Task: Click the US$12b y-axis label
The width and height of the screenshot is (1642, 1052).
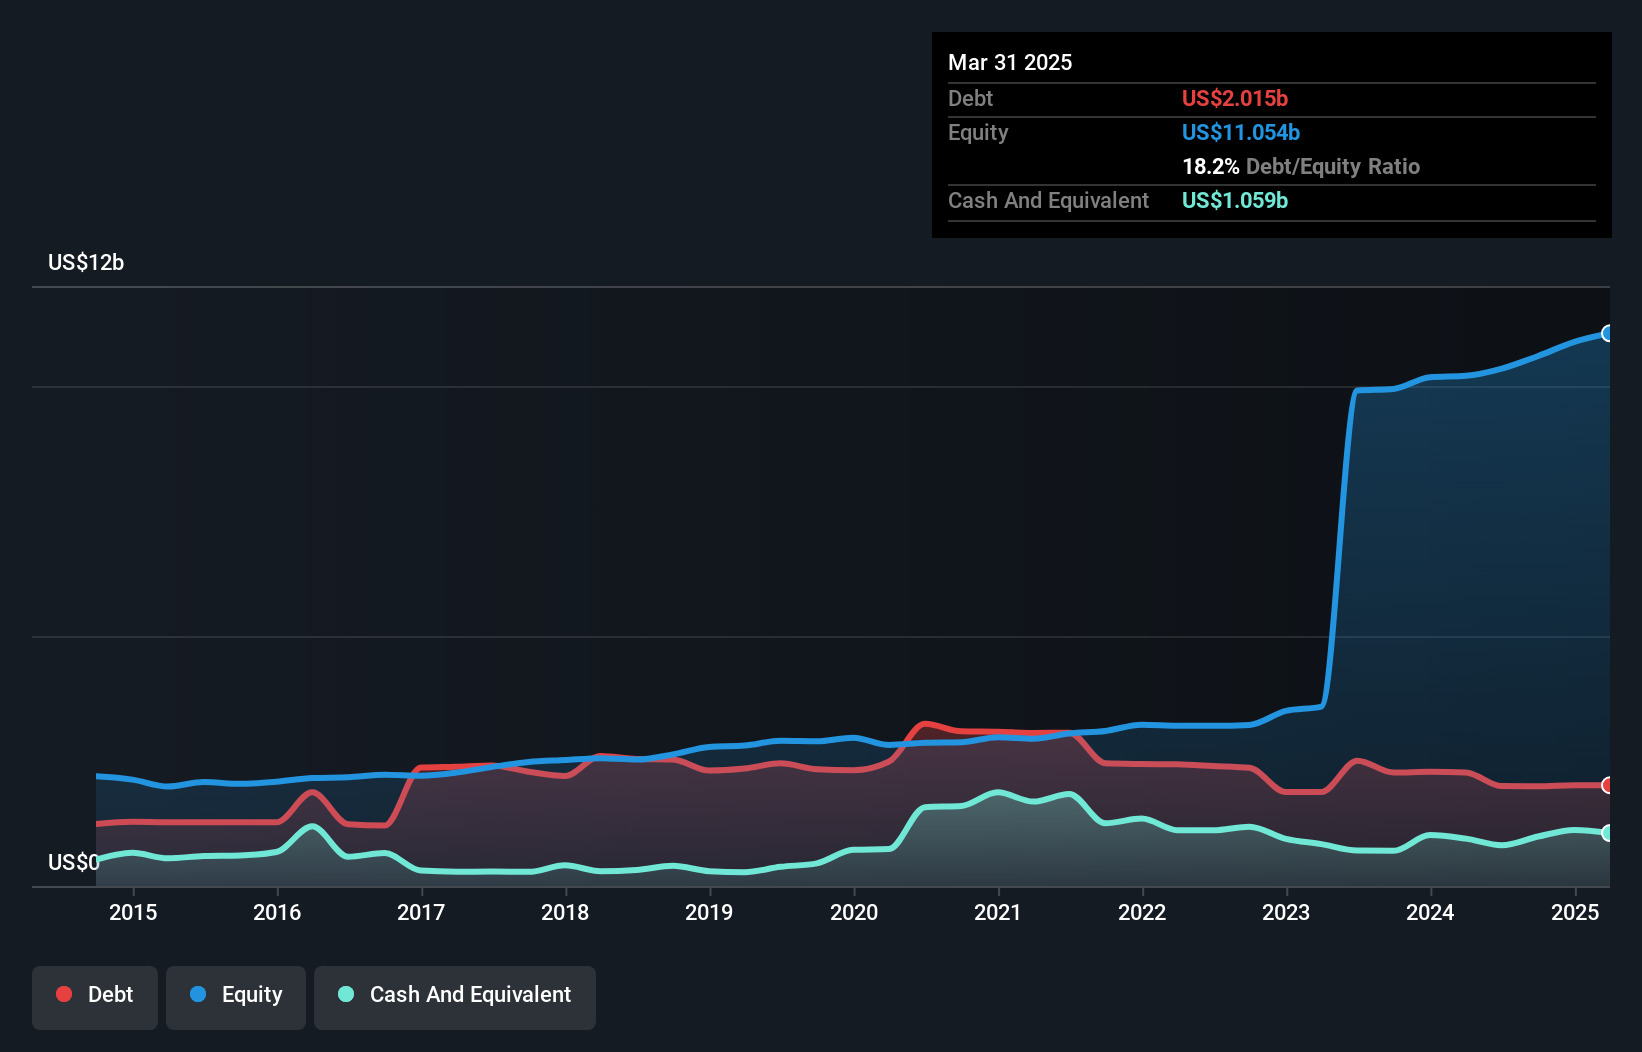Action: [86, 262]
